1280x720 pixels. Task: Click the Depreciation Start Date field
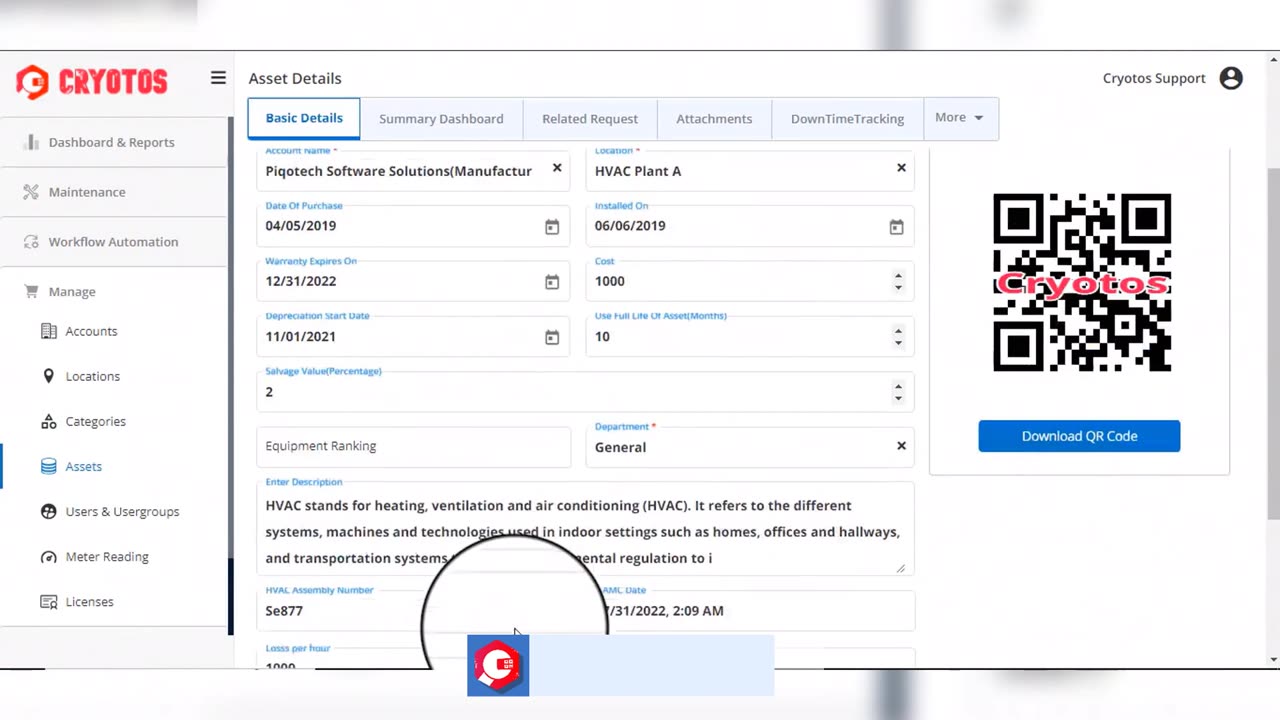coord(413,335)
